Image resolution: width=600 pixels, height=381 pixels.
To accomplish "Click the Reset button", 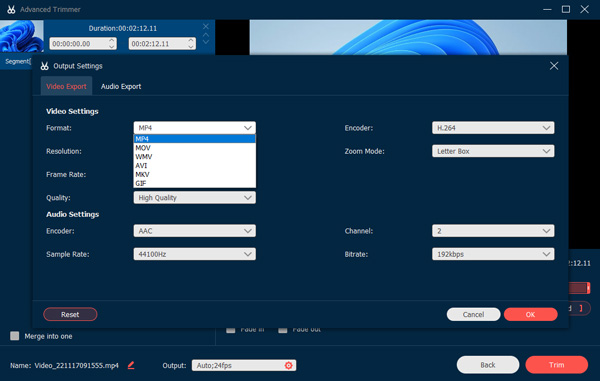I will tap(70, 314).
